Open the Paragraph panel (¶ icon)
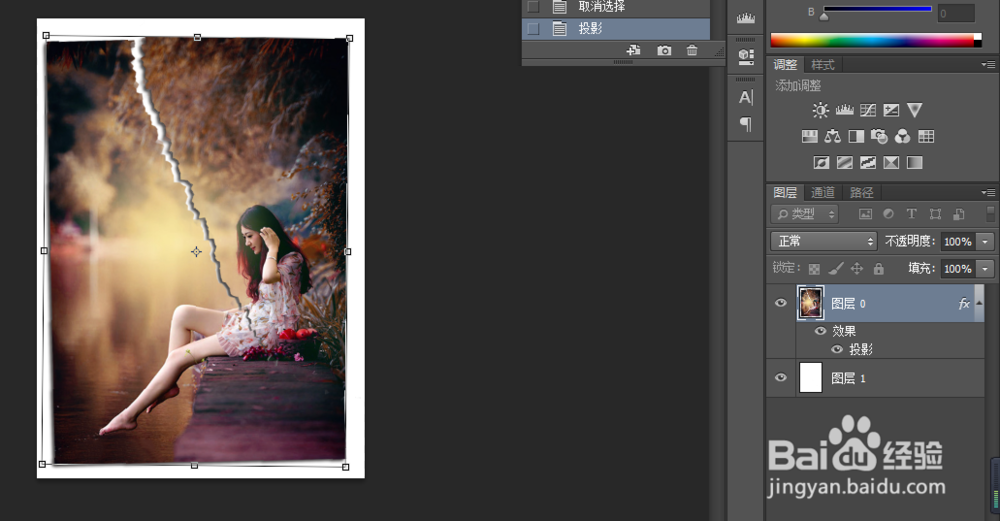Screen dimensions: 1000x521 pyautogui.click(x=746, y=124)
